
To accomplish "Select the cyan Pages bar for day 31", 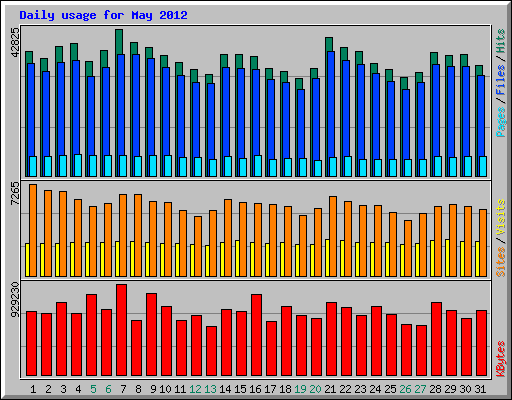I will (x=483, y=166).
